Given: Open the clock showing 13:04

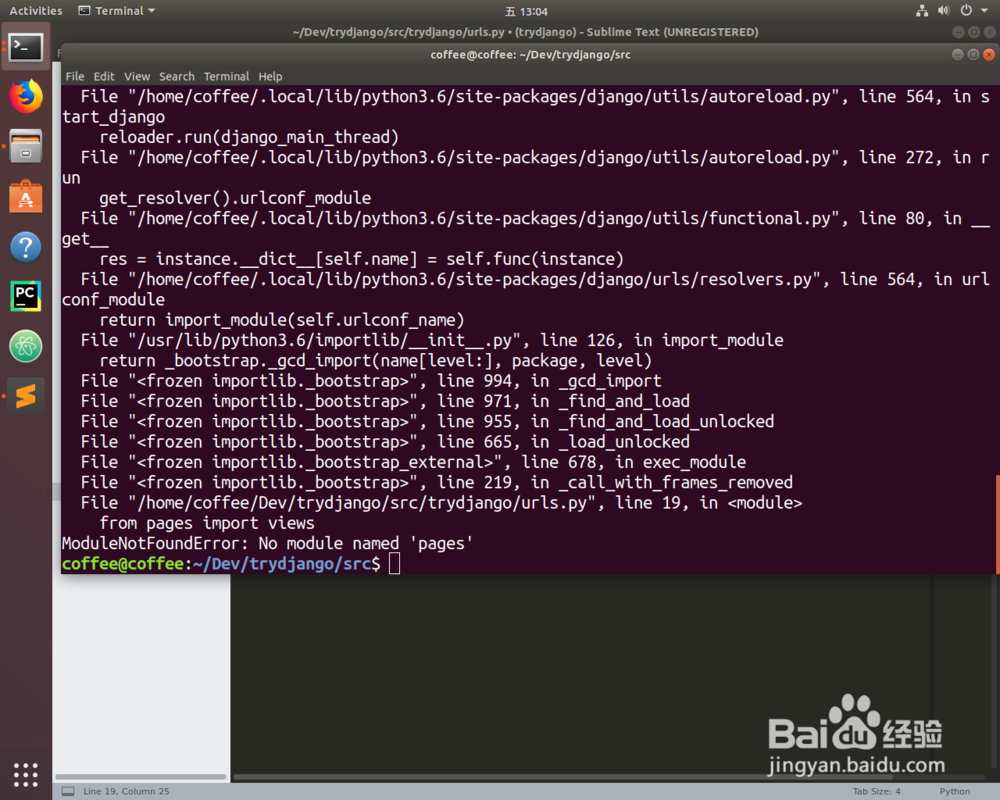Looking at the screenshot, I should coord(526,11).
